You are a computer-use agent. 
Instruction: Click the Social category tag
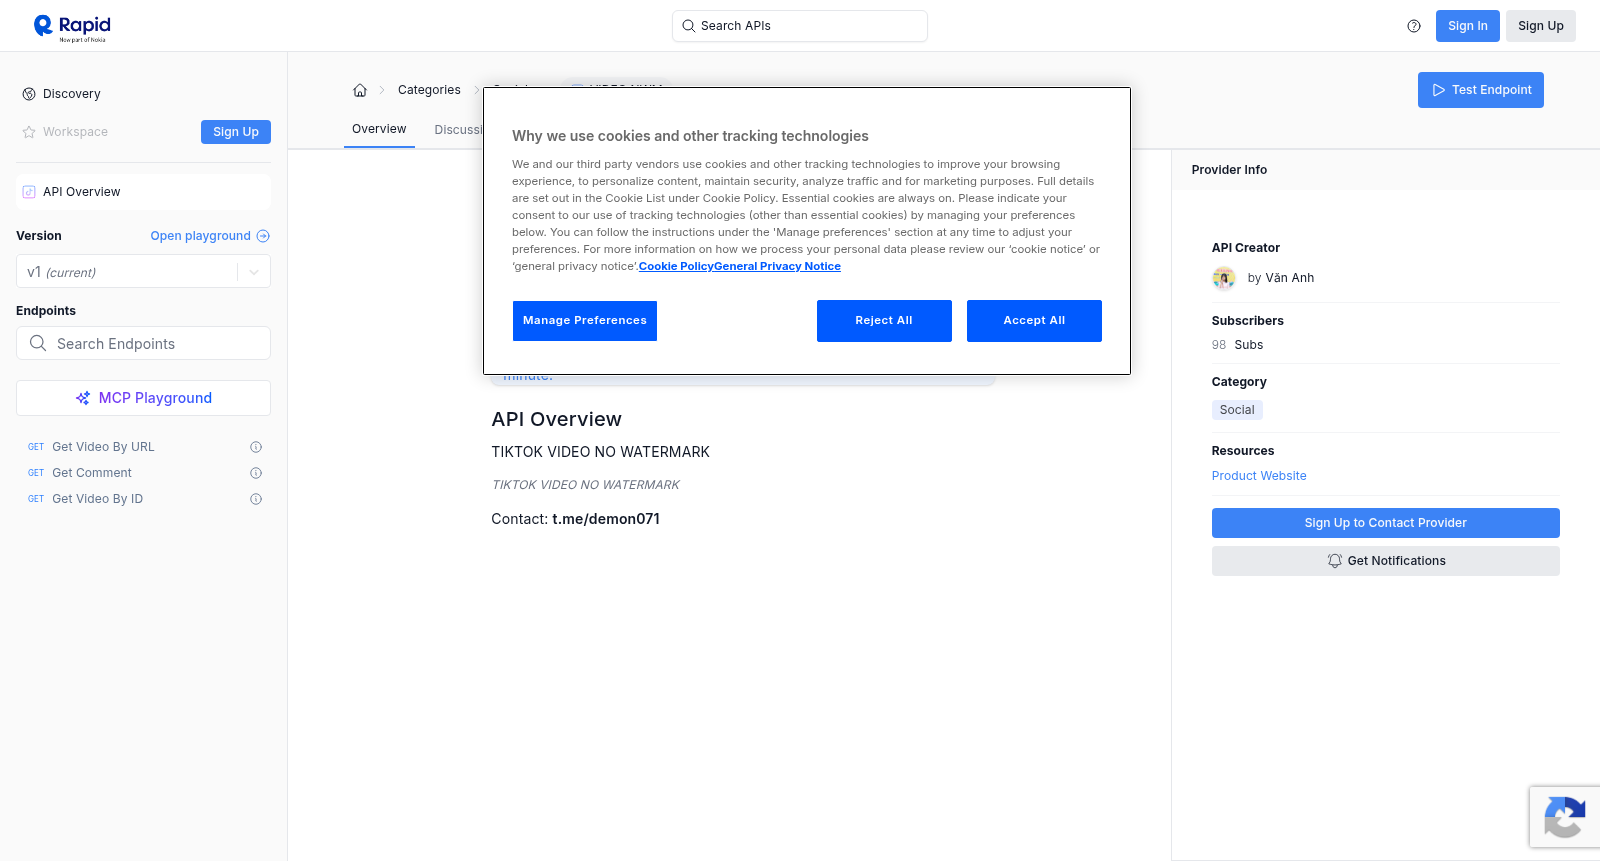point(1237,410)
